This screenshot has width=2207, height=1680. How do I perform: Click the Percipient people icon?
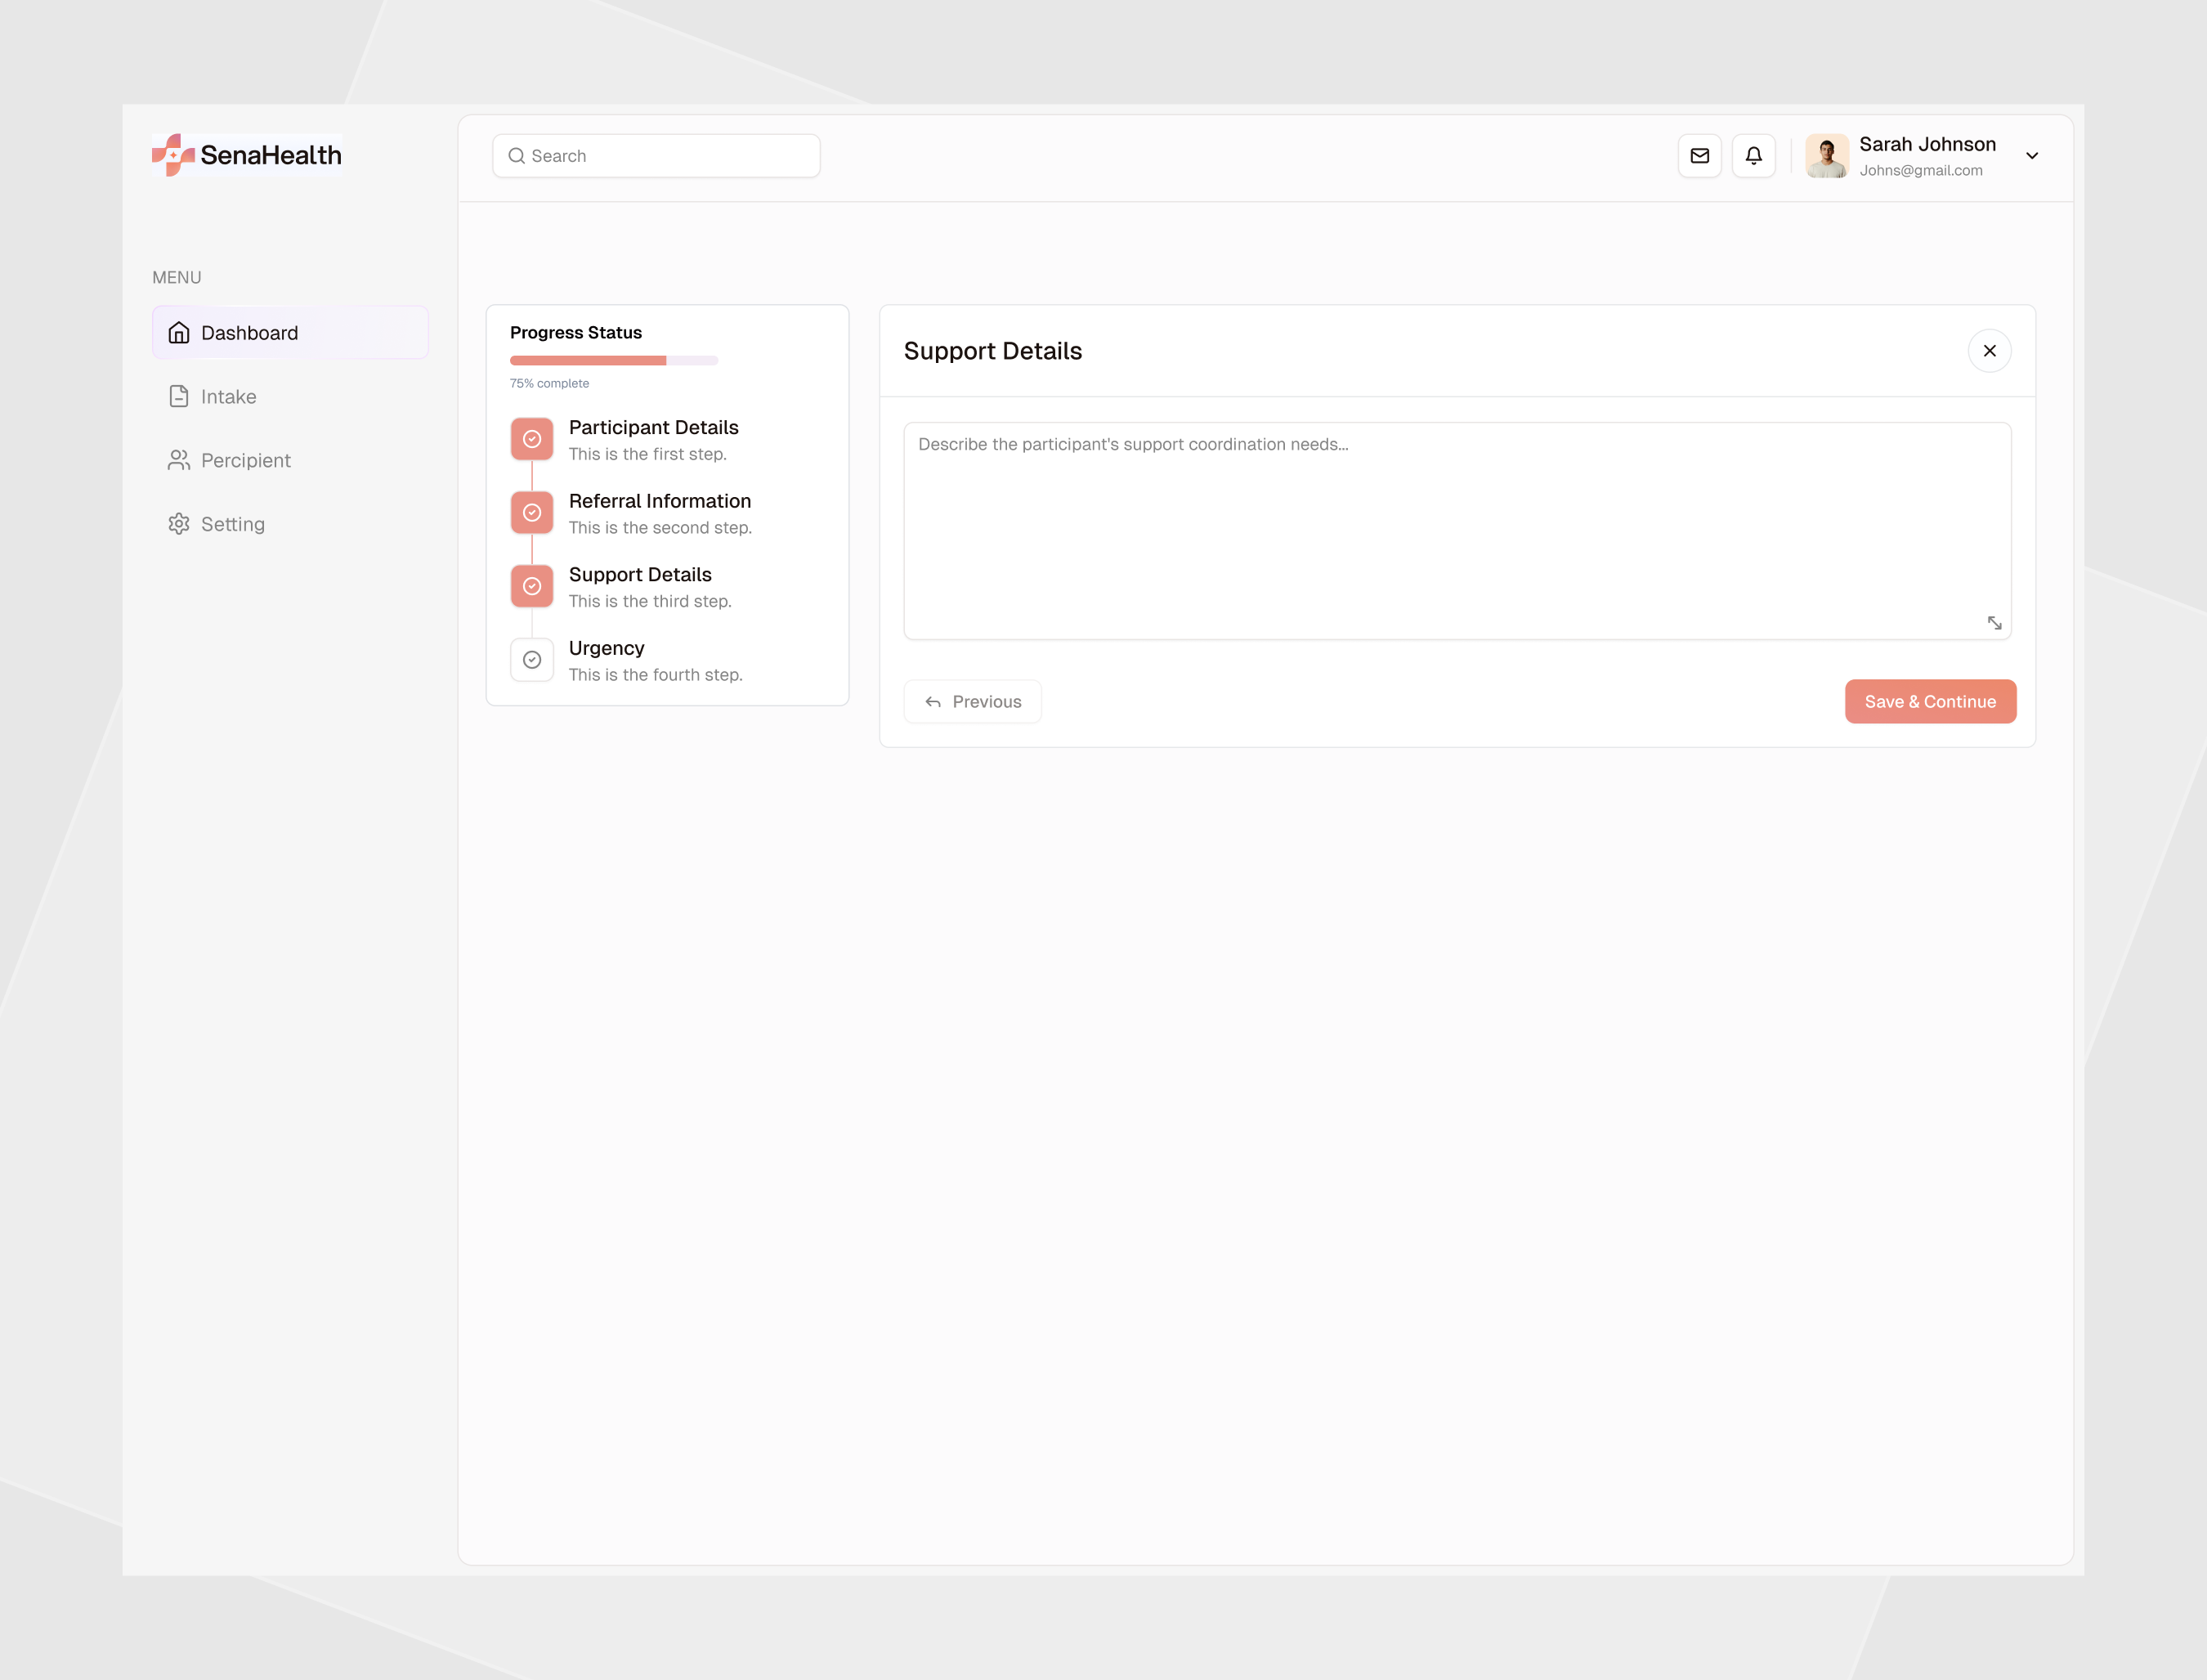[179, 460]
